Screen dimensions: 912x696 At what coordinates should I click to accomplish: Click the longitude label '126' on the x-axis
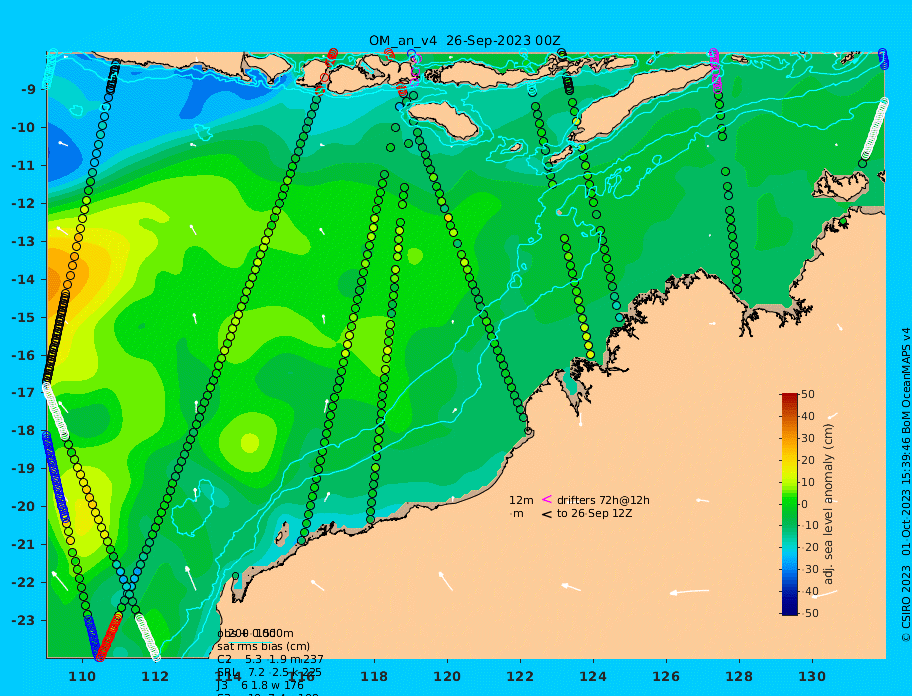click(x=666, y=676)
